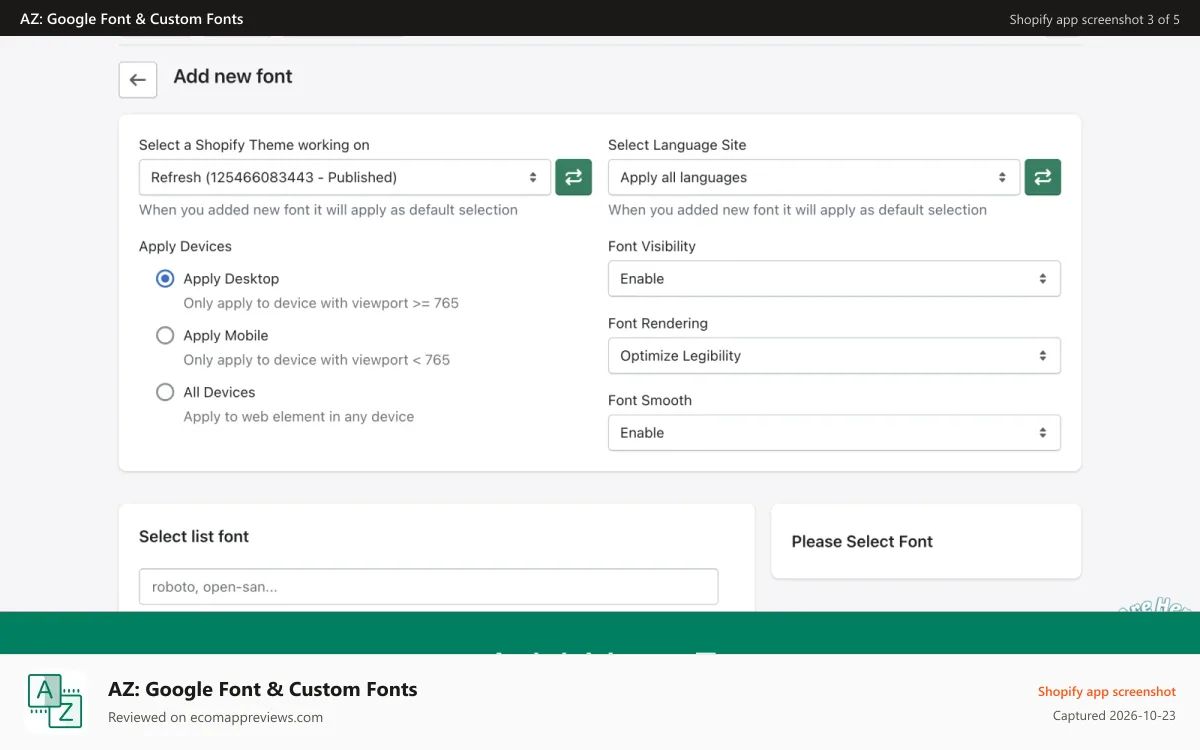The width and height of the screenshot is (1200, 750).
Task: Open Font Visibility dropdown
Action: [x=834, y=279]
